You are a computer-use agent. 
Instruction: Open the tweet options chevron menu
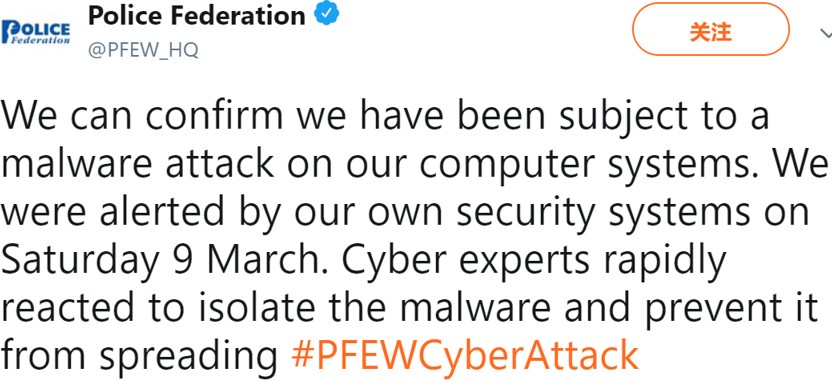(826, 34)
